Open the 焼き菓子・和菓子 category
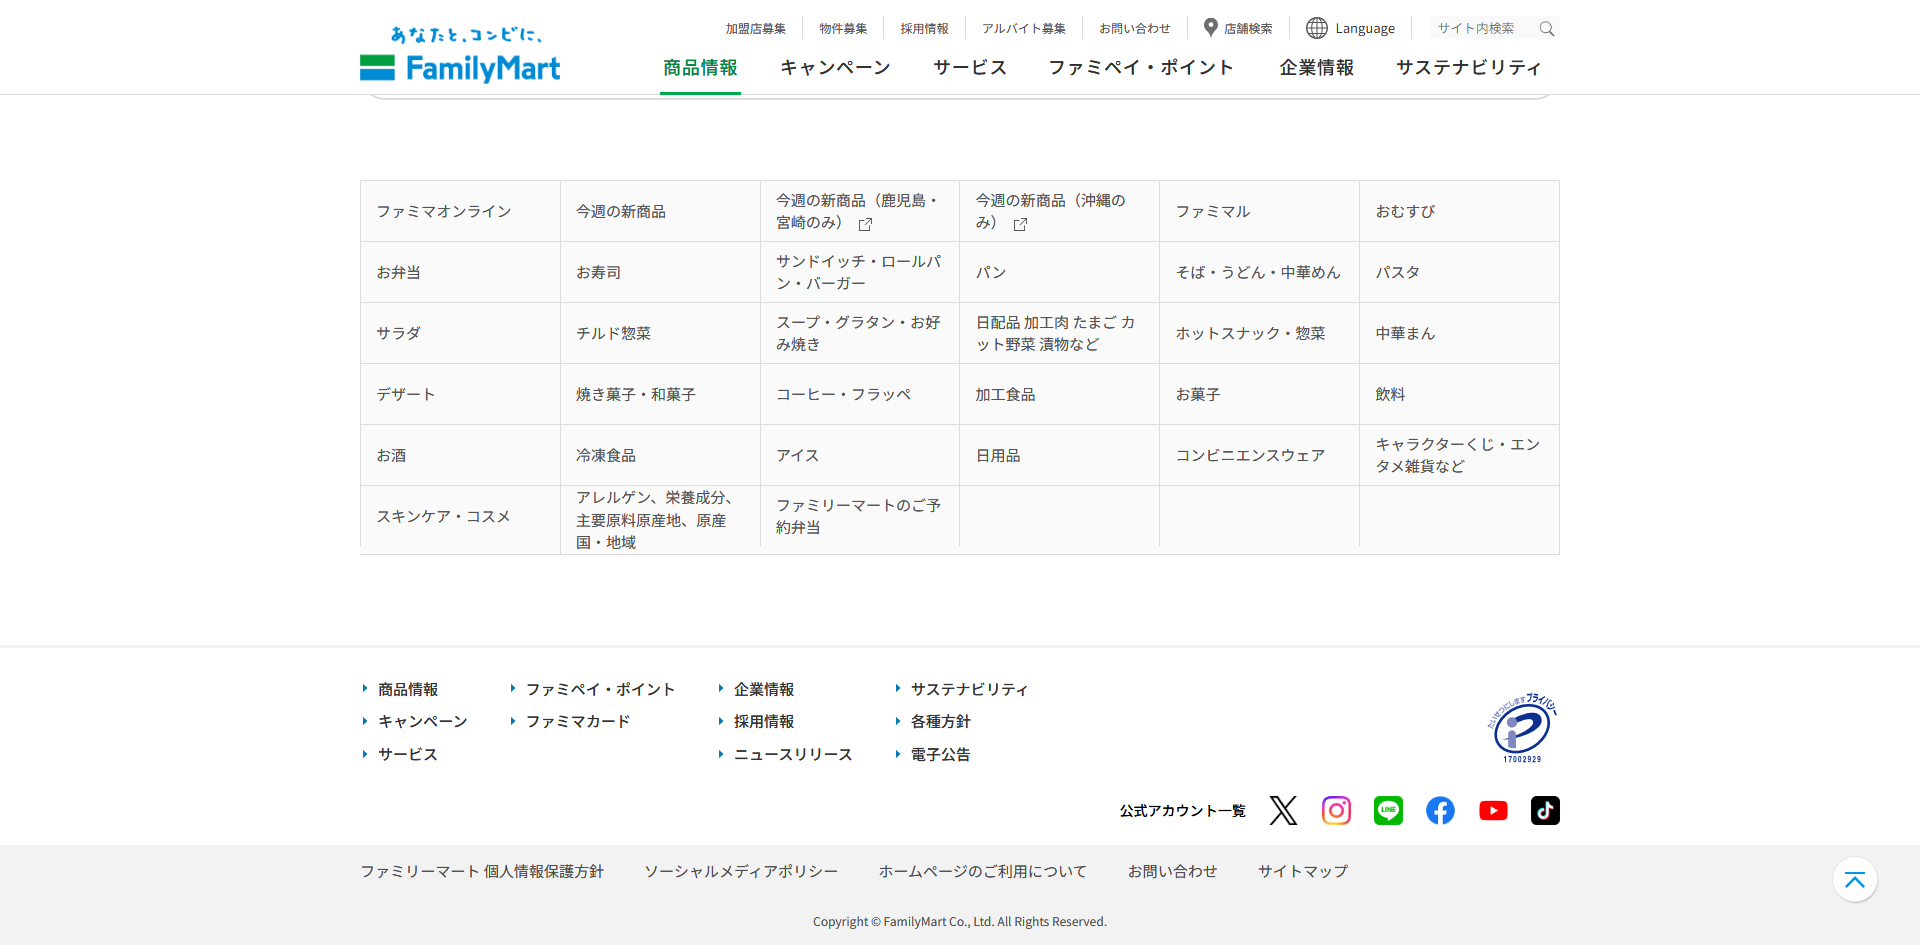 pyautogui.click(x=660, y=394)
